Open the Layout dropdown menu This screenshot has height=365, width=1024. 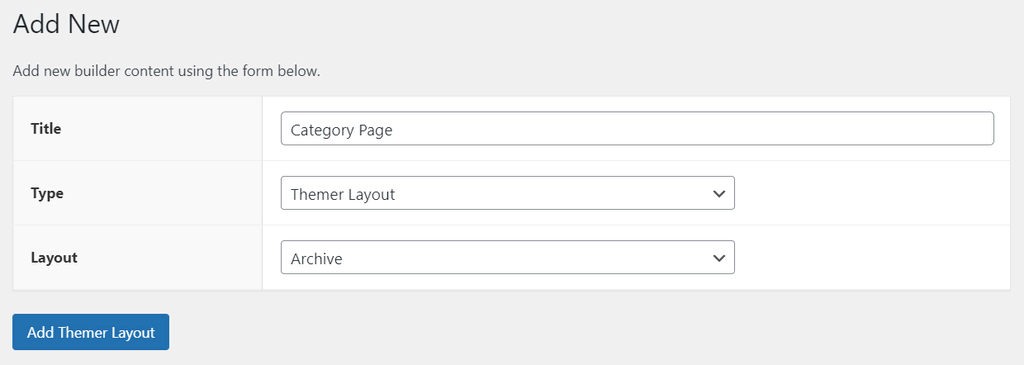tap(507, 257)
